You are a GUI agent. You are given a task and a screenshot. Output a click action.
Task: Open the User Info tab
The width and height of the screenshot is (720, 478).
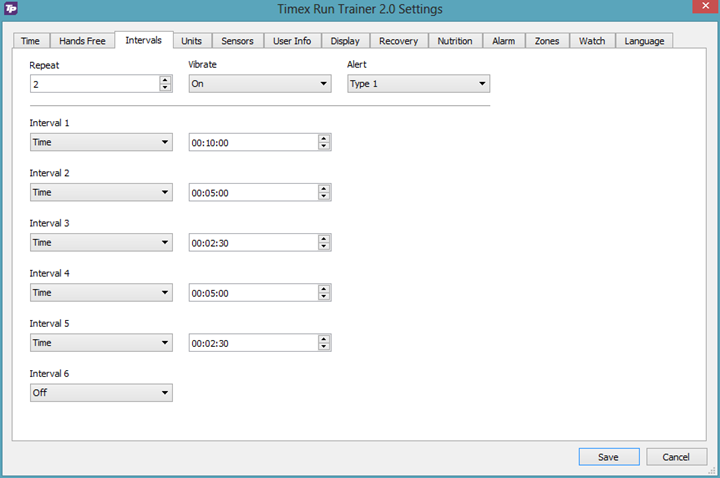[x=292, y=41]
